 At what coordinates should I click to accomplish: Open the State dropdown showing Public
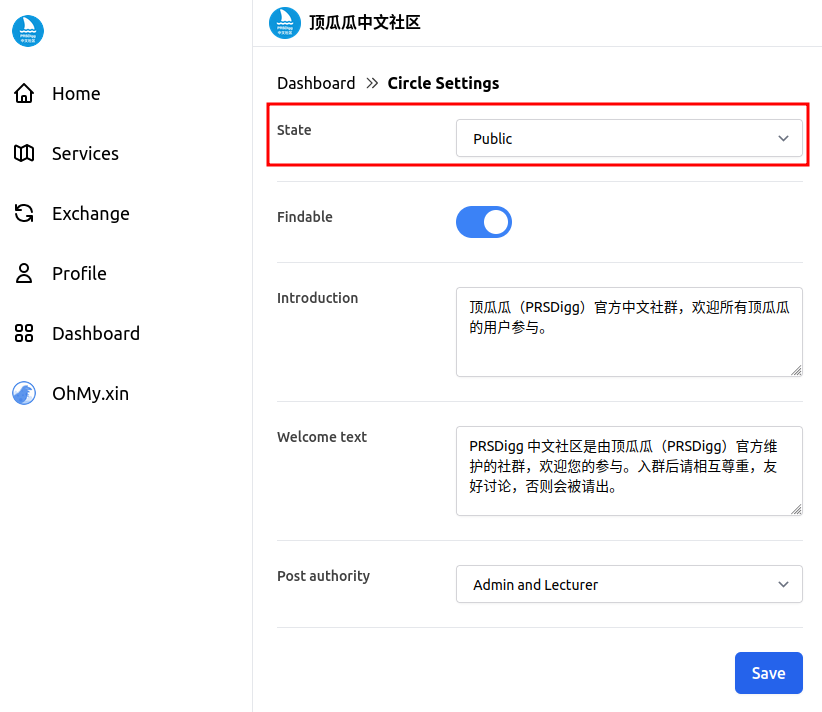pyautogui.click(x=628, y=139)
